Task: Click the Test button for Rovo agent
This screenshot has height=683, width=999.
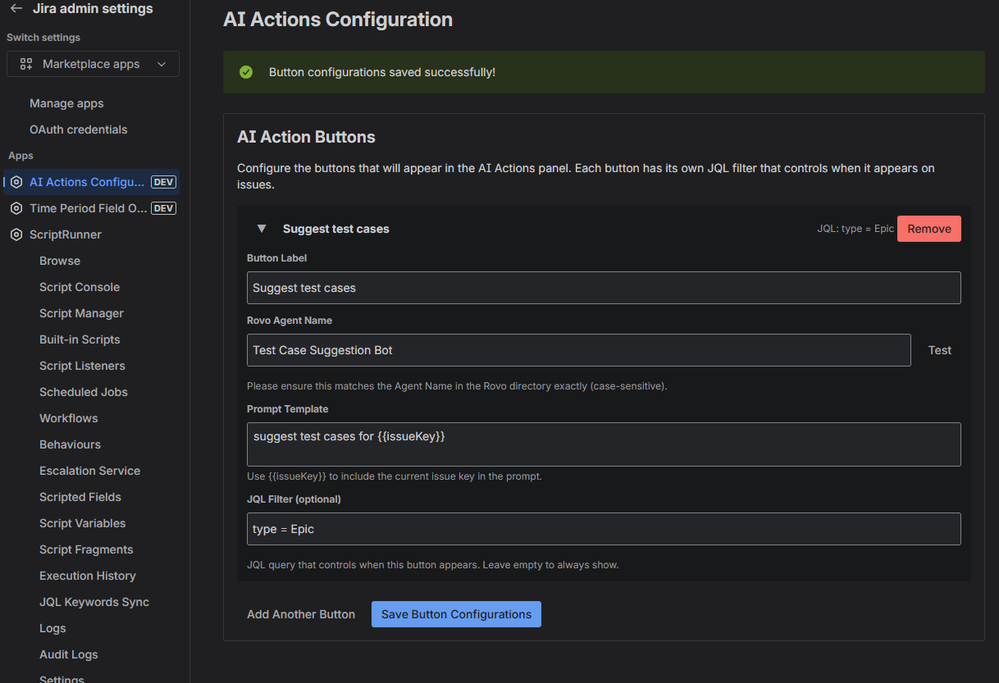Action: click(x=939, y=350)
